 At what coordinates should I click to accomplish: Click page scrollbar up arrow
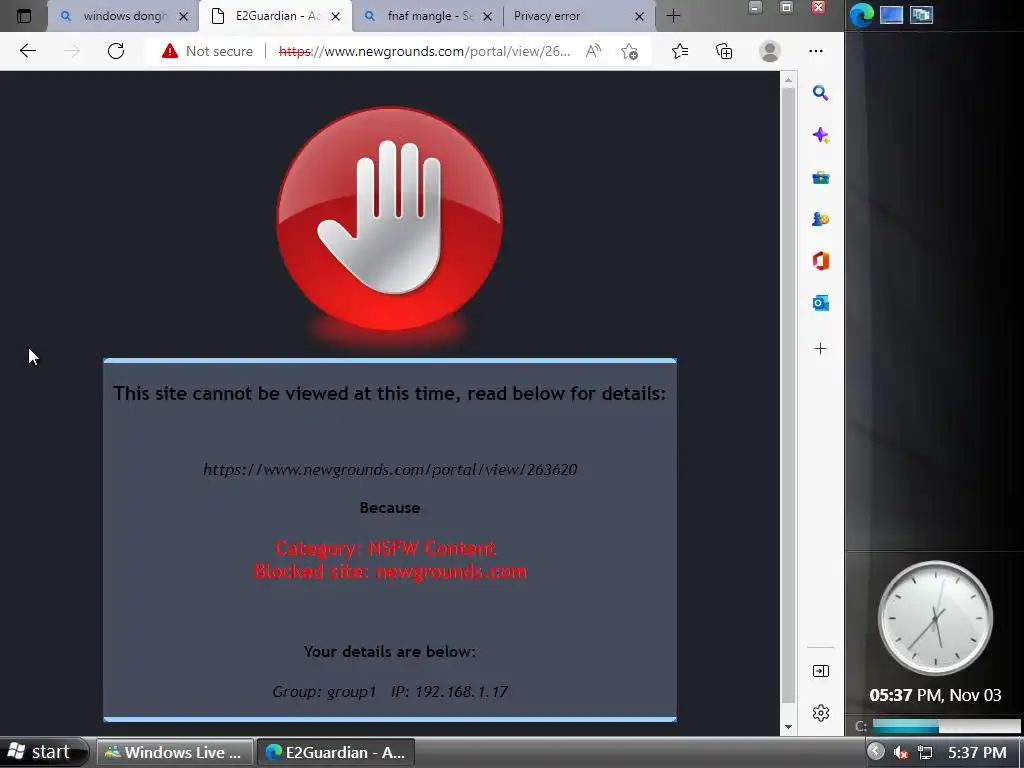788,80
